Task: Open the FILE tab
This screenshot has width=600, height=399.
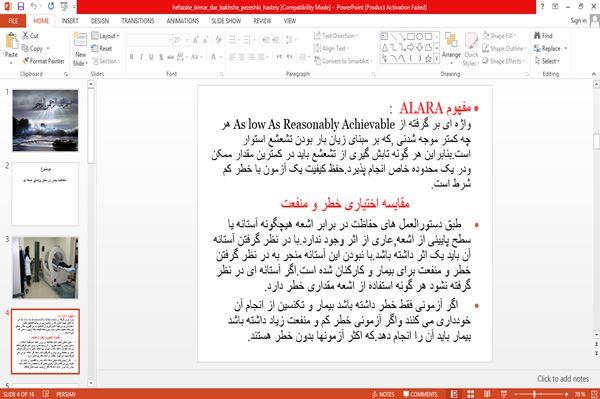Action: click(x=13, y=21)
